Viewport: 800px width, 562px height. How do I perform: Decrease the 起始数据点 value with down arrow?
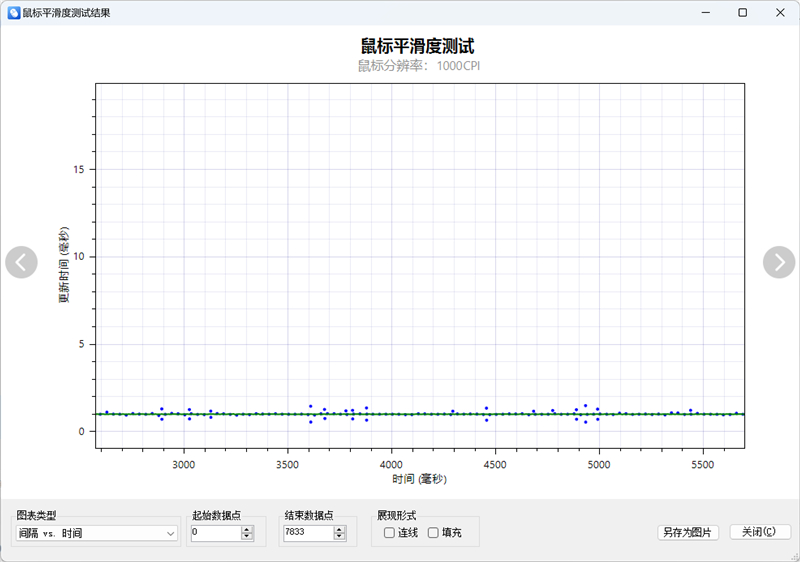tap(247, 538)
